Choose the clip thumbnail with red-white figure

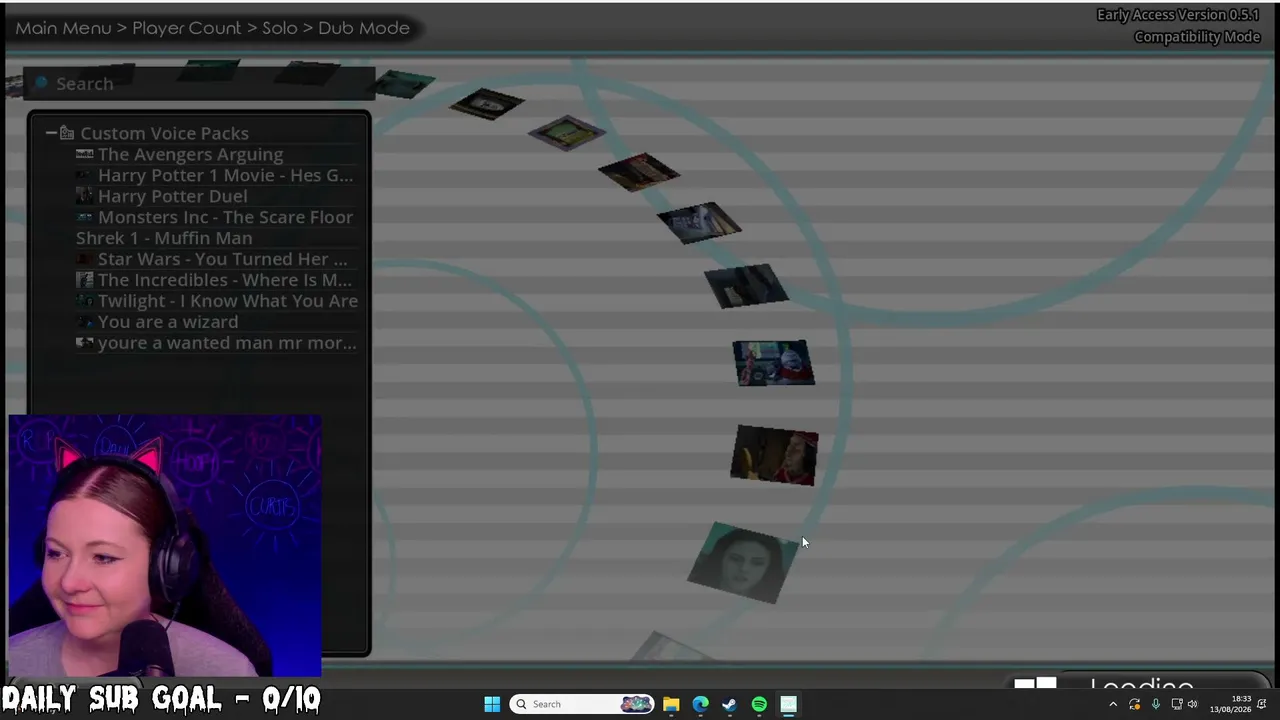coord(774,363)
